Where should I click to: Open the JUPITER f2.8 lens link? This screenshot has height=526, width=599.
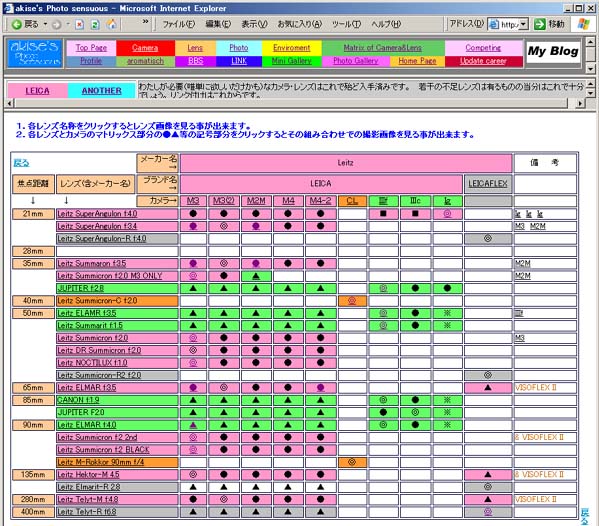tap(81, 288)
